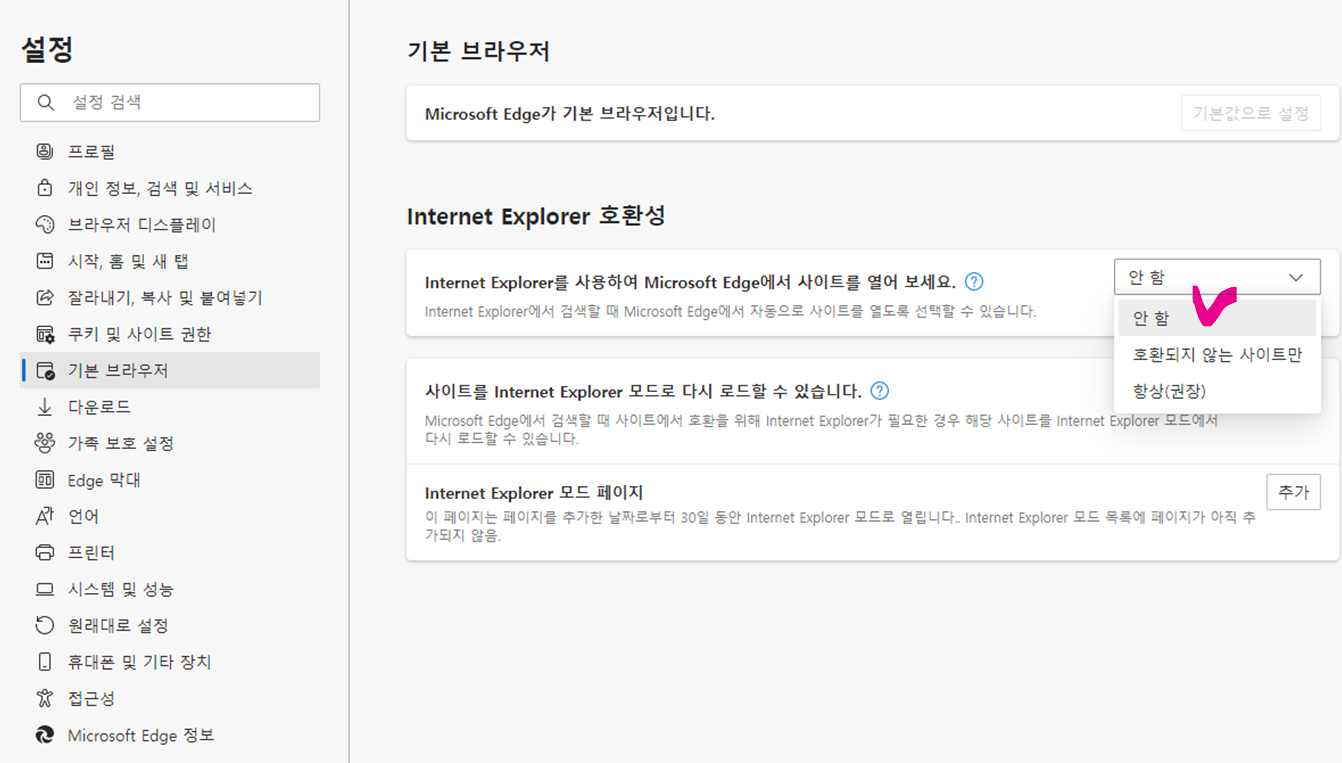Open 프린터 settings

coord(170,553)
